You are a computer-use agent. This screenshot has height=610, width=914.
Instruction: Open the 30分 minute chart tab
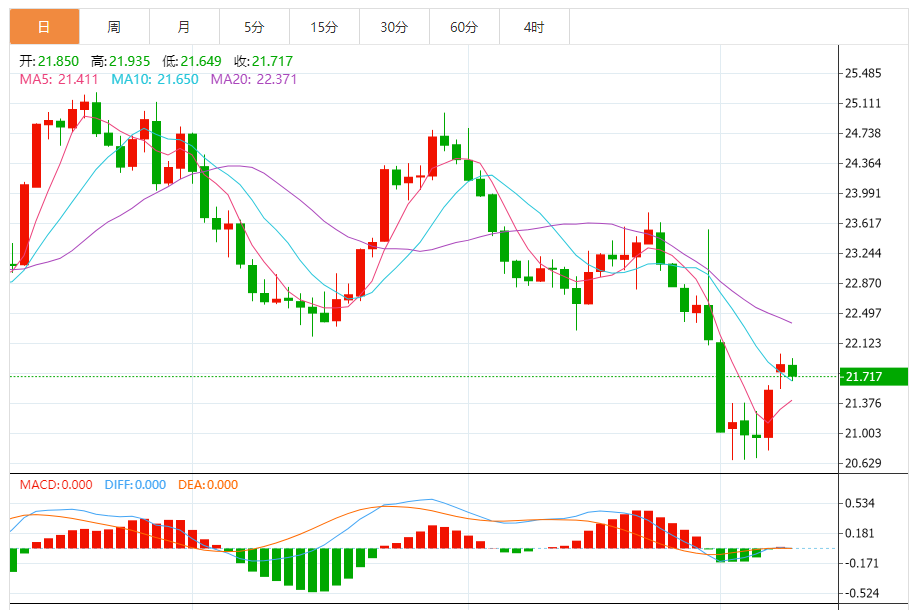(x=394, y=27)
